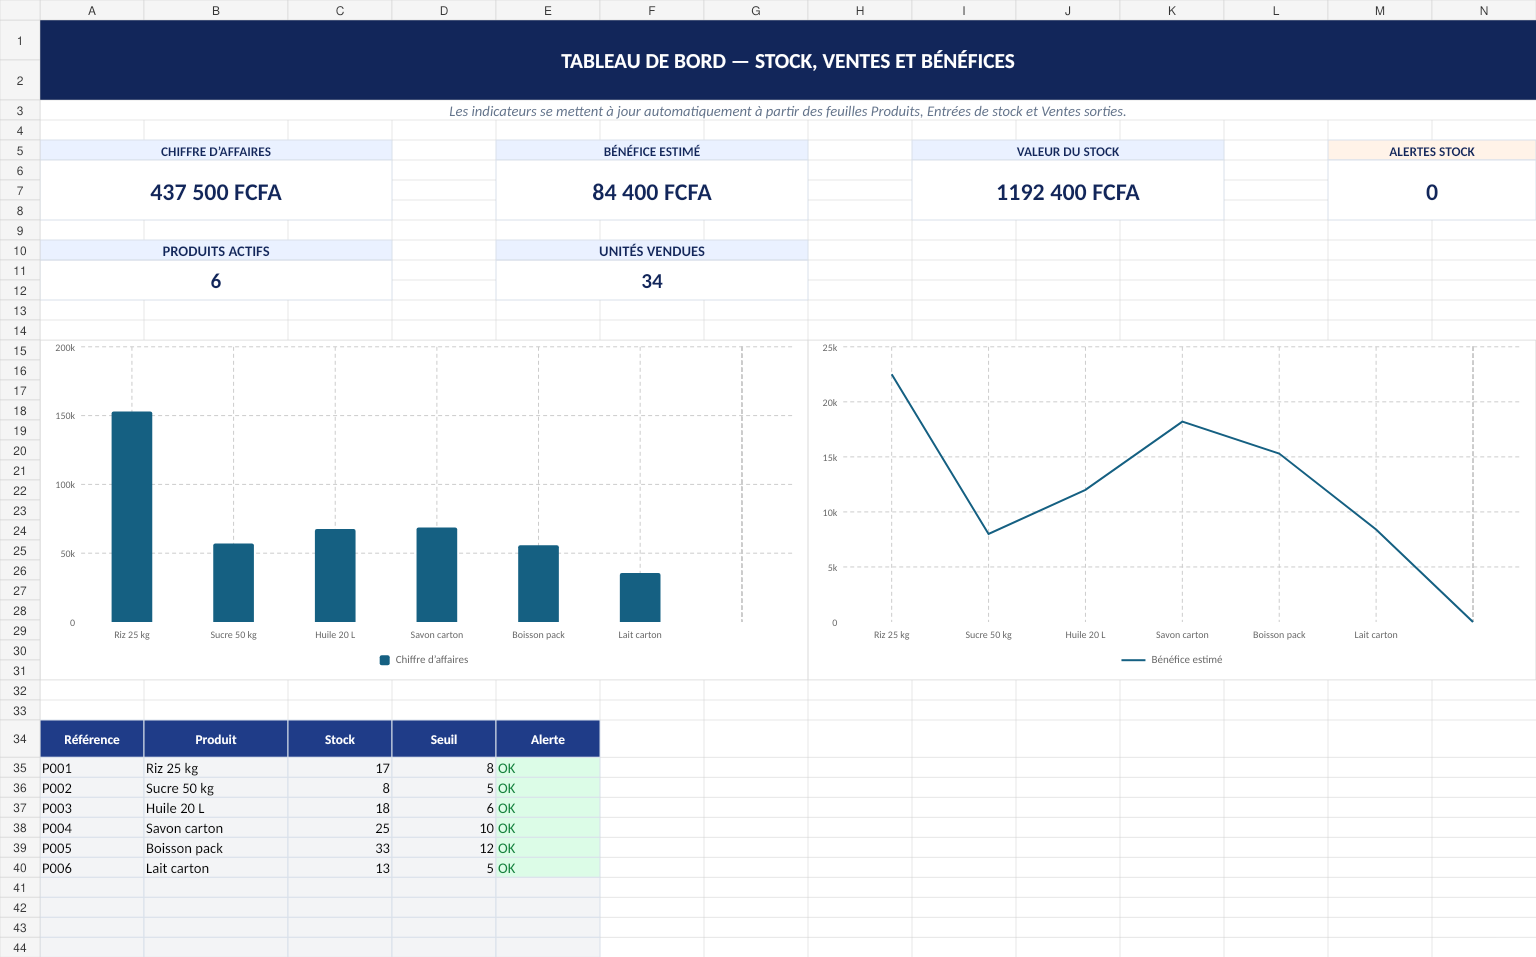Select the Seuil table header
Screen dimensions: 1536x957
coord(444,739)
